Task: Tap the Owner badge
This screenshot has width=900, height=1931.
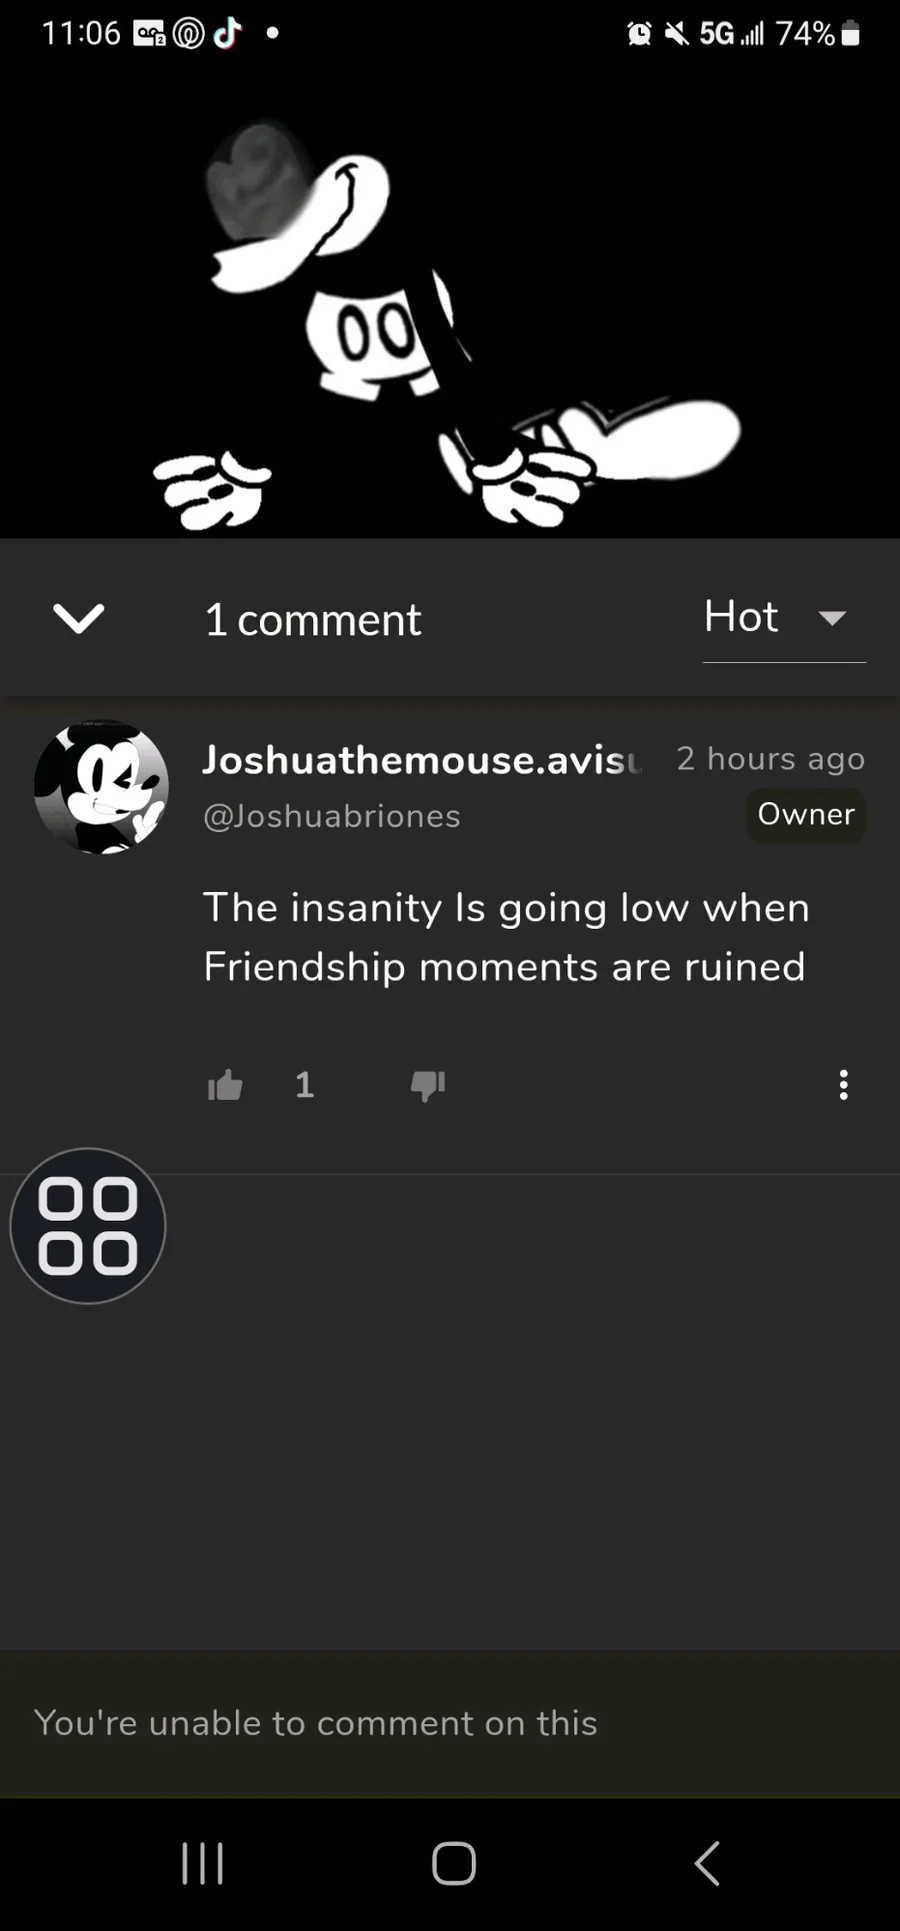Action: click(806, 815)
